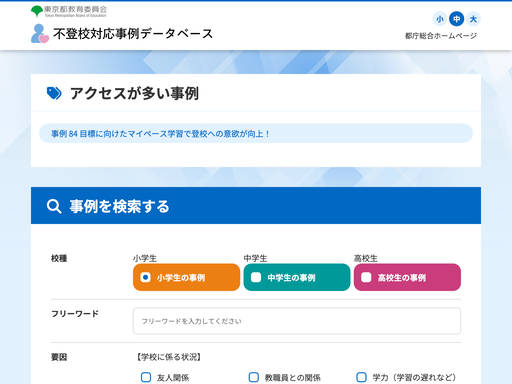Set font size to large with 大 button
512x384 pixels.
tap(473, 19)
